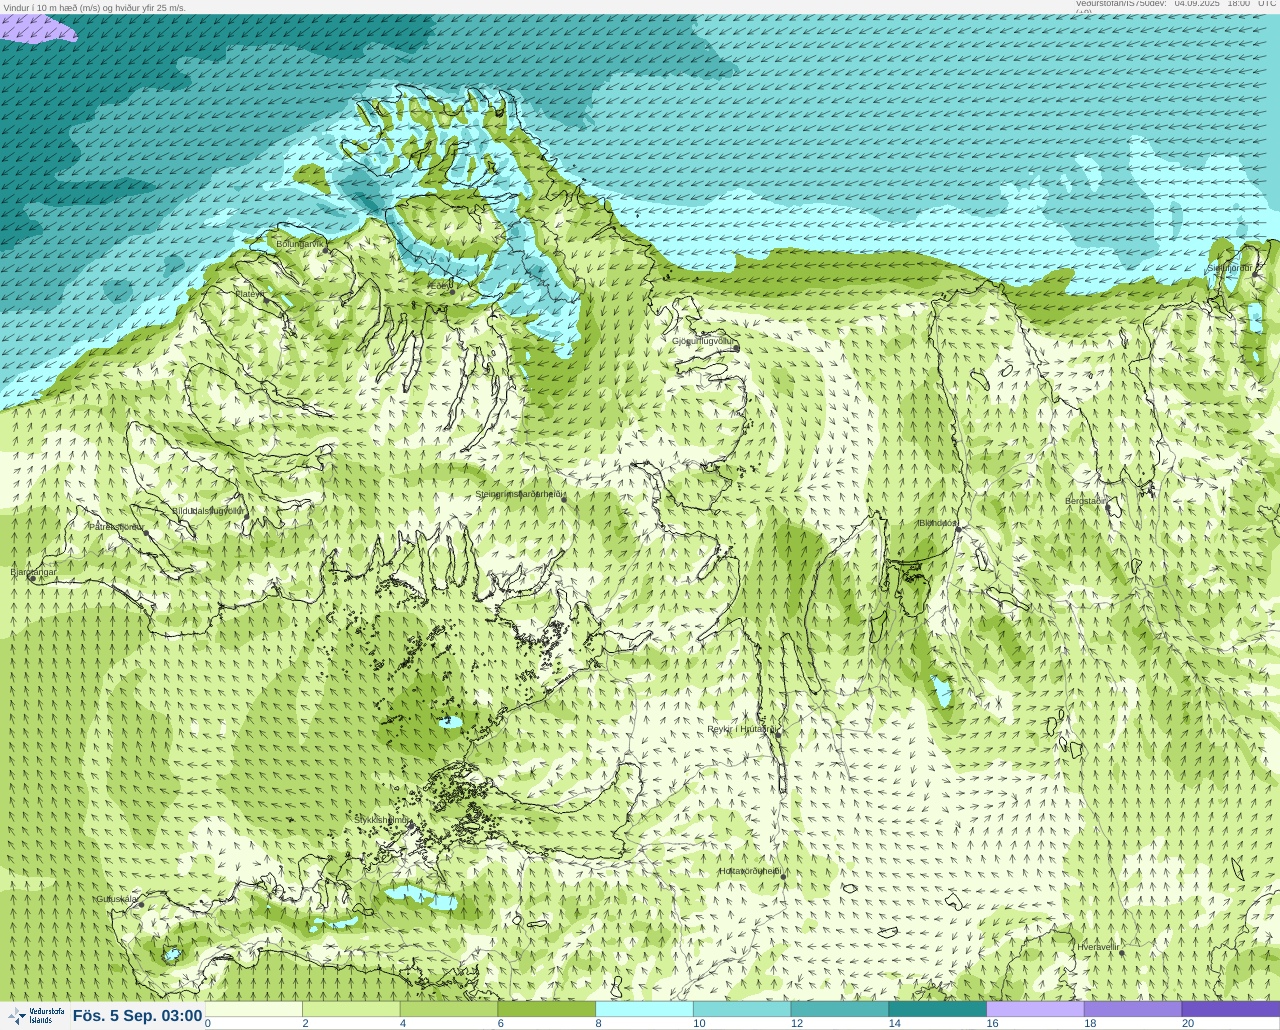Click the Bolungarvík station label

(300, 243)
